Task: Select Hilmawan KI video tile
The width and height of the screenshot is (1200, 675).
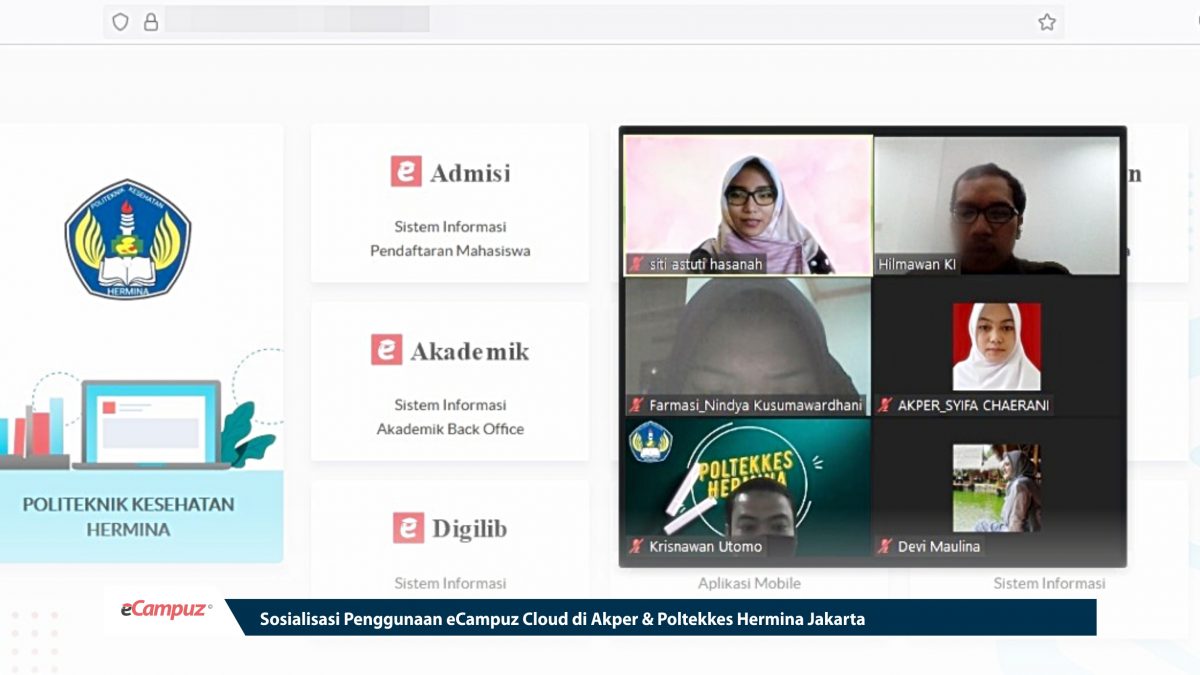Action: tap(997, 205)
